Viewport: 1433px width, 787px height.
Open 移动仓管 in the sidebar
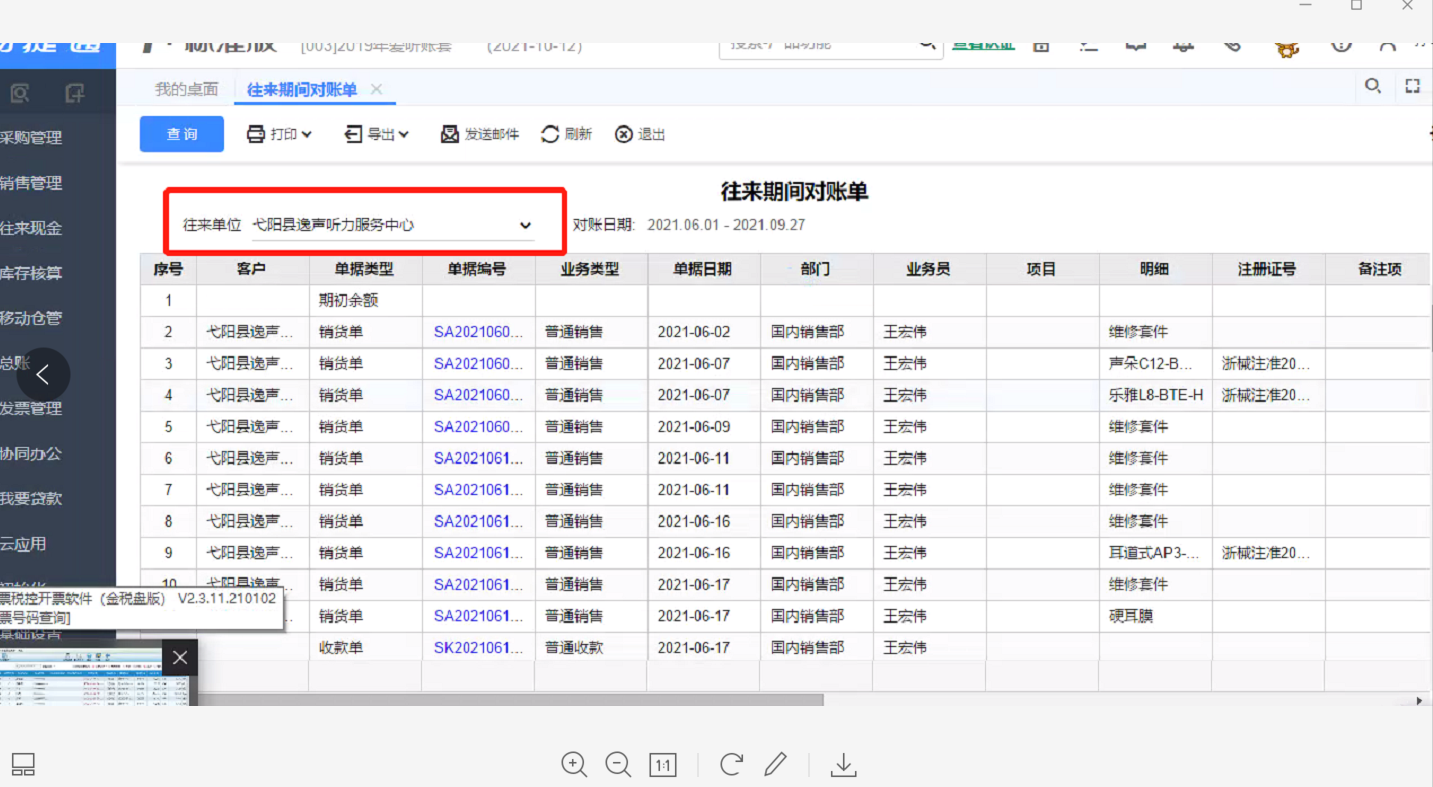click(31, 318)
